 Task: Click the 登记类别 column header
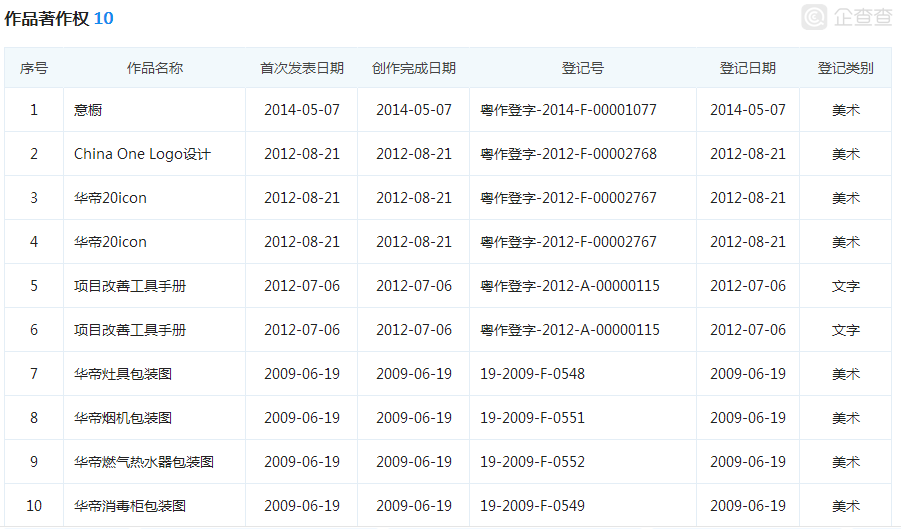pyautogui.click(x=845, y=68)
